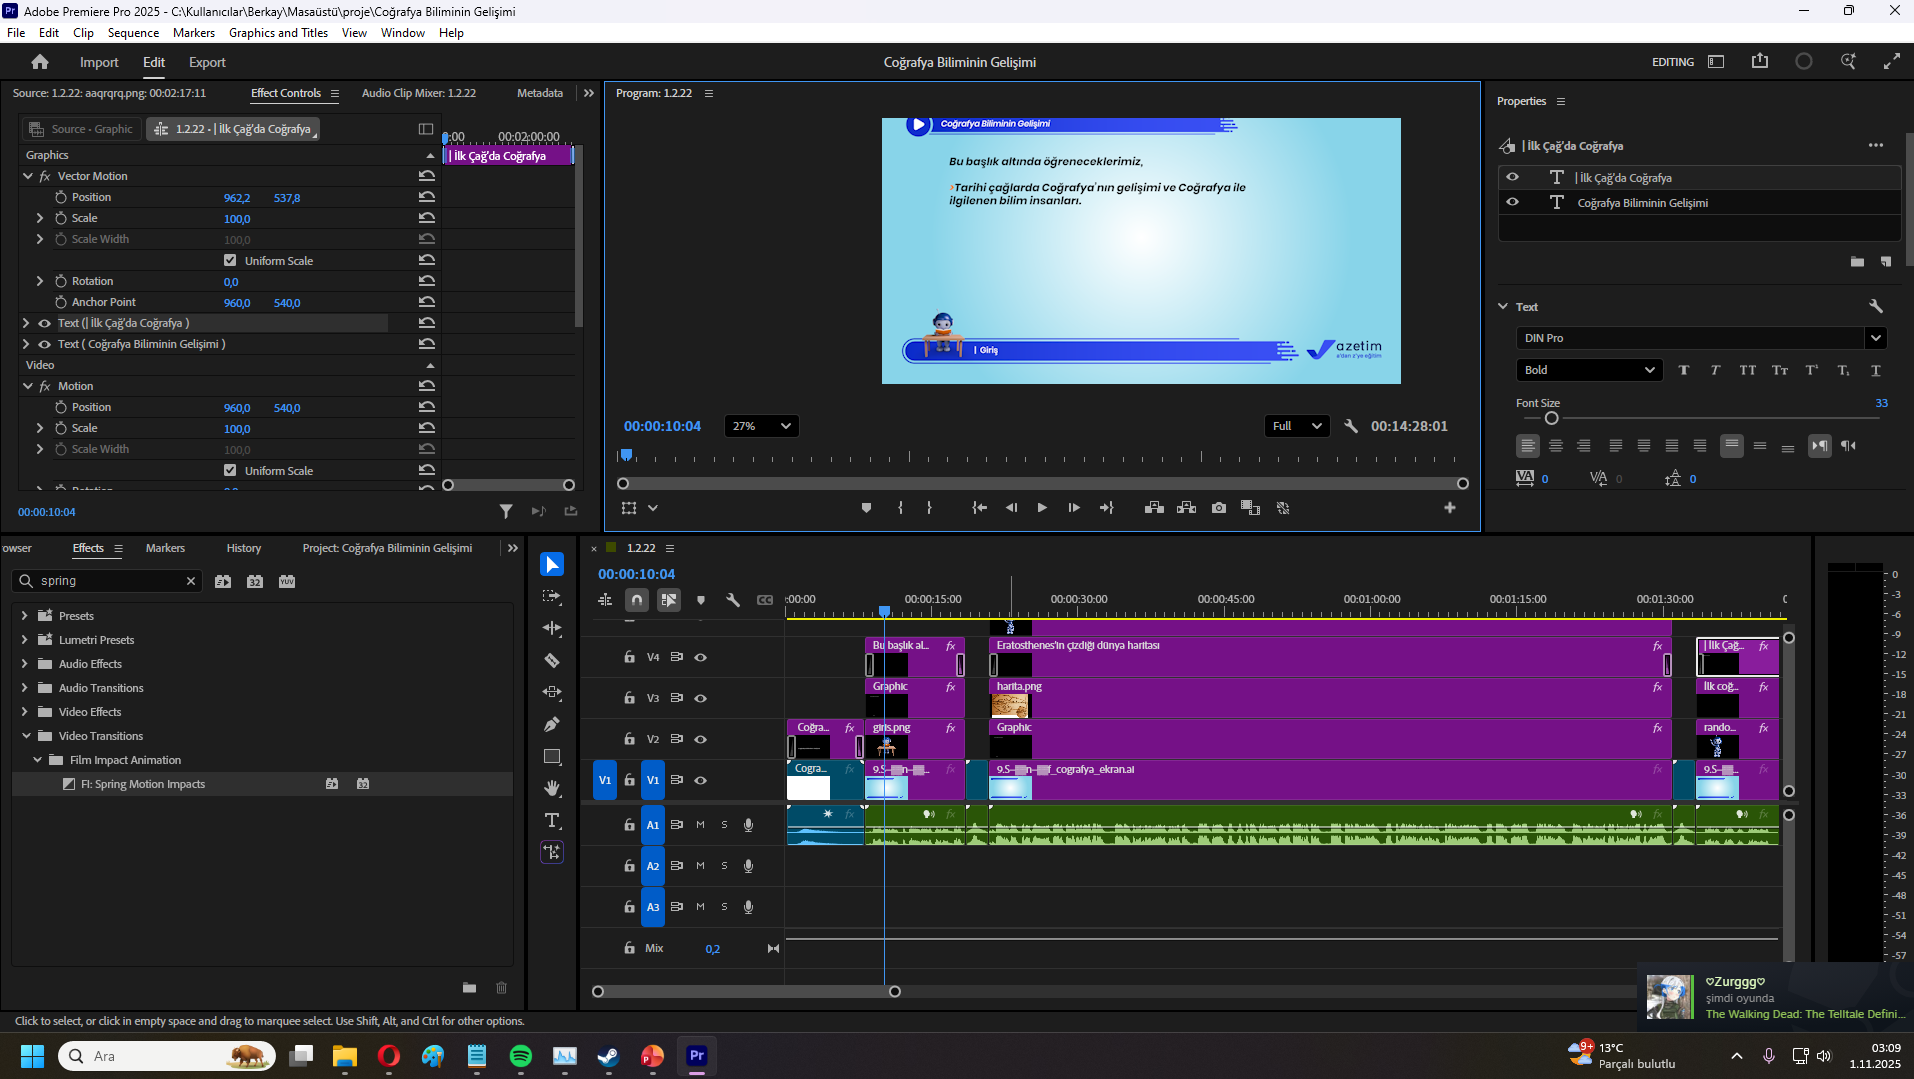Screen dimensions: 1914x1079
Task: Toggle visibility of Text İlk Çağ'da Coğrafya effect
Action: pyautogui.click(x=44, y=323)
